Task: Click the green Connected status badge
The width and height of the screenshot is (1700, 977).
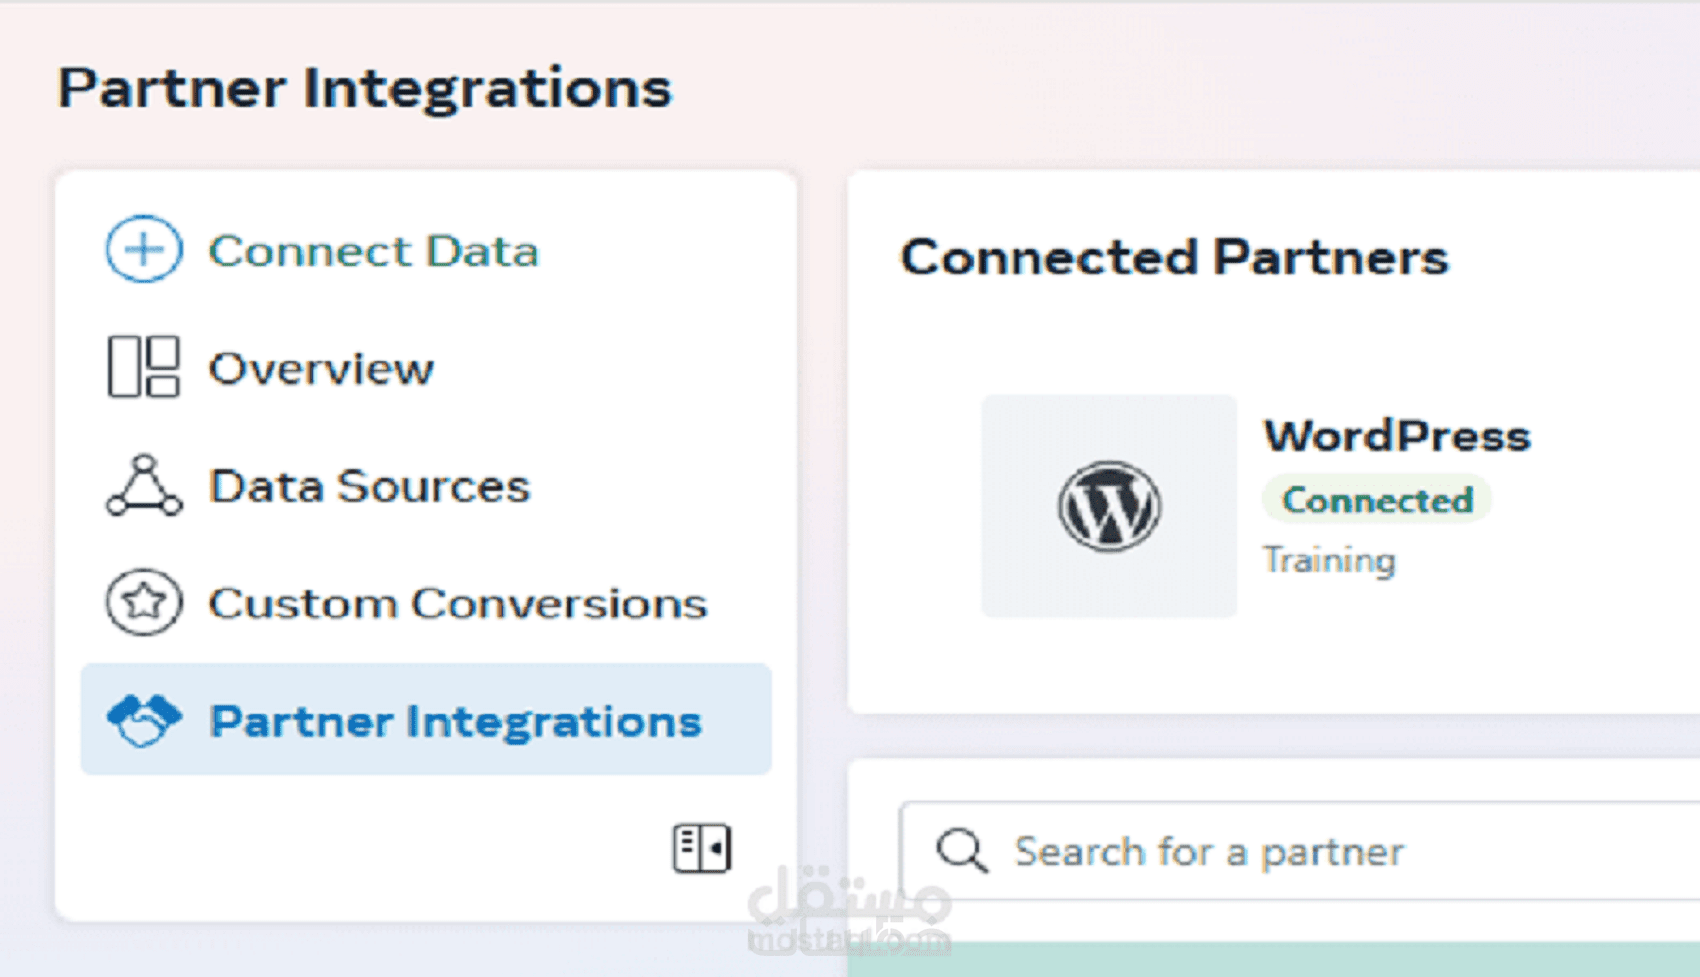Action: tap(1377, 500)
